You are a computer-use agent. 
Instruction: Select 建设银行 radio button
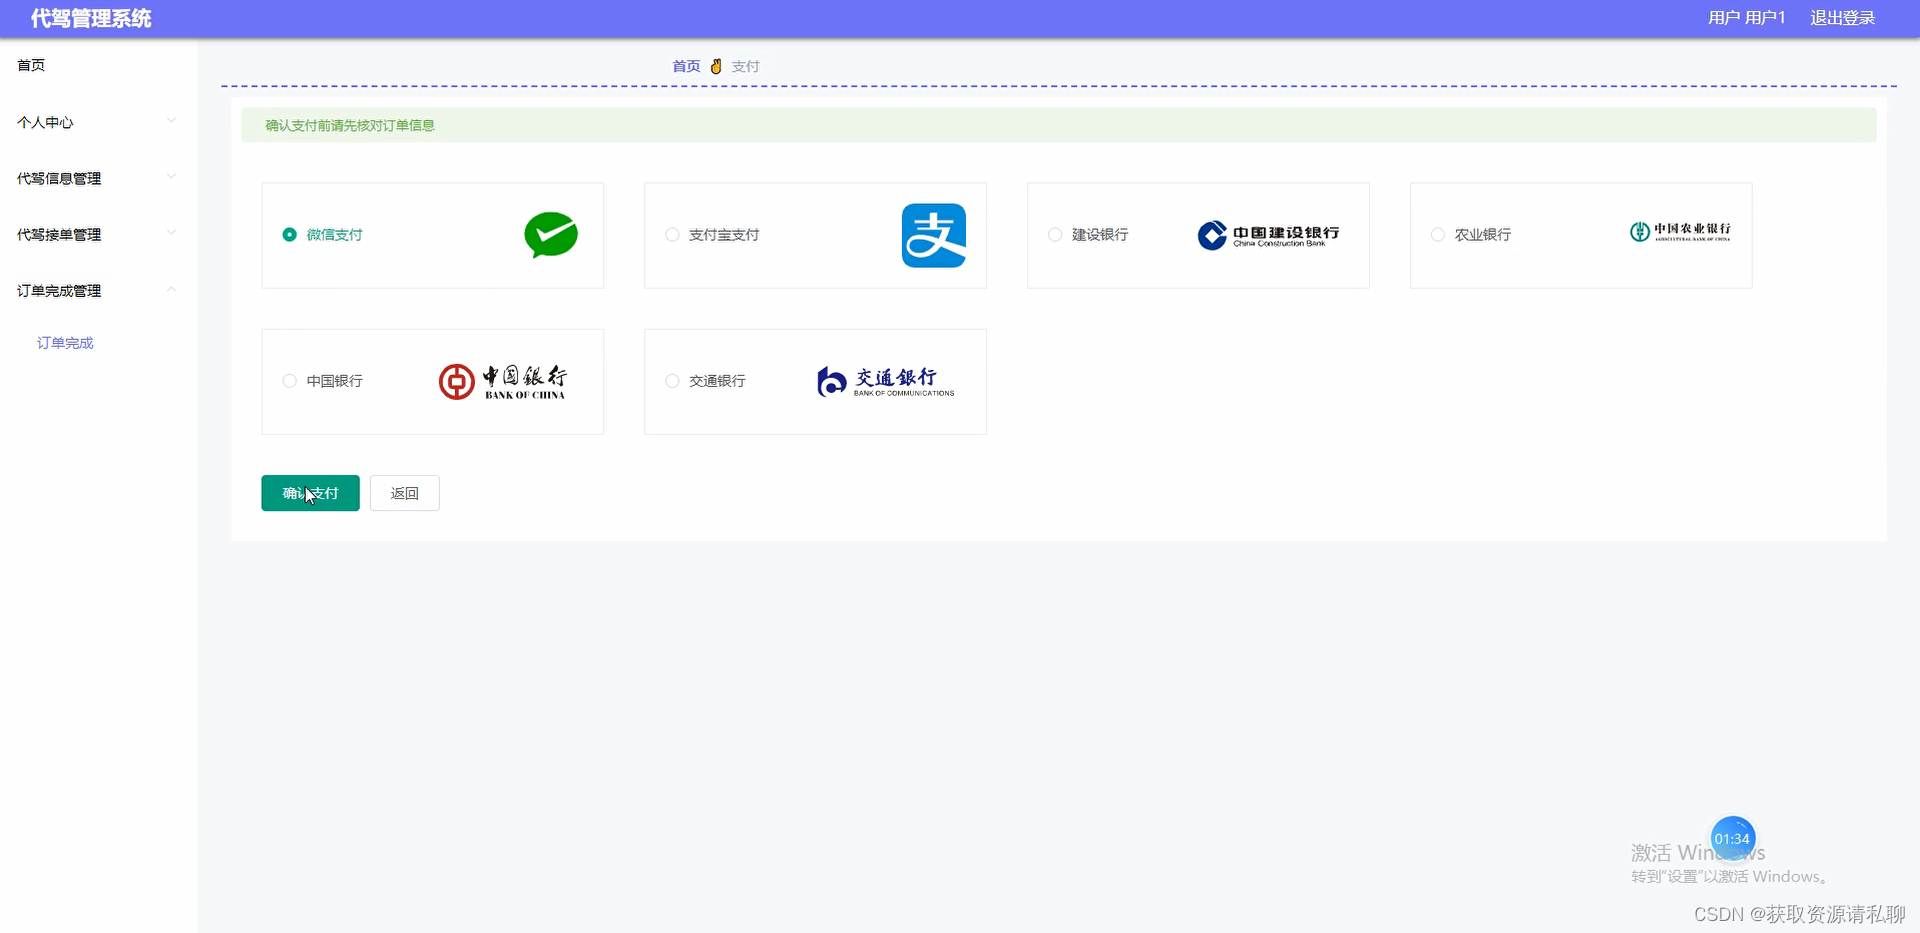pyautogui.click(x=1055, y=234)
